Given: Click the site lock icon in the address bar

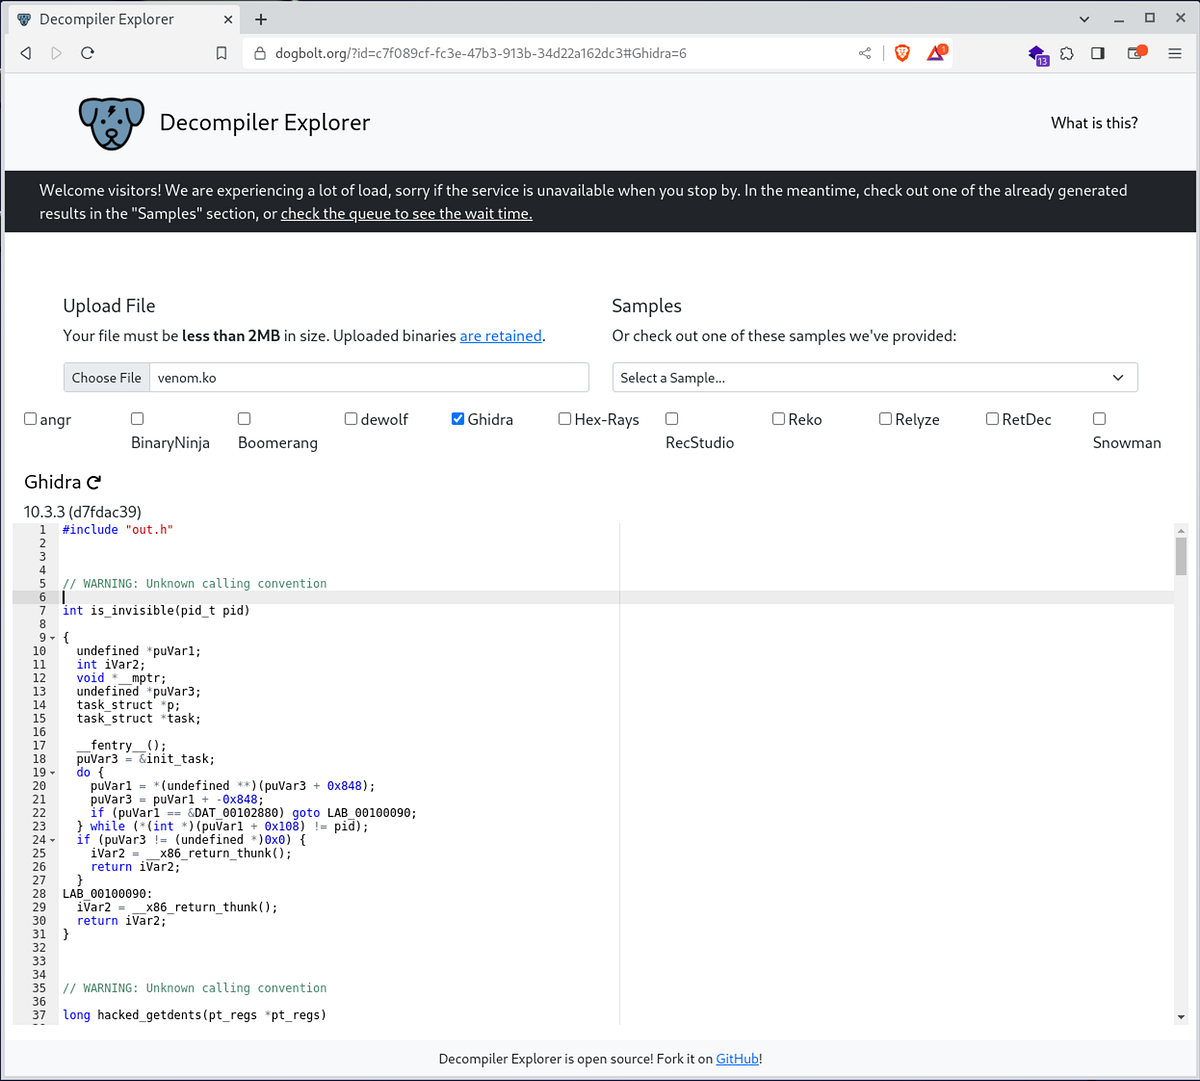Looking at the screenshot, I should click(260, 53).
